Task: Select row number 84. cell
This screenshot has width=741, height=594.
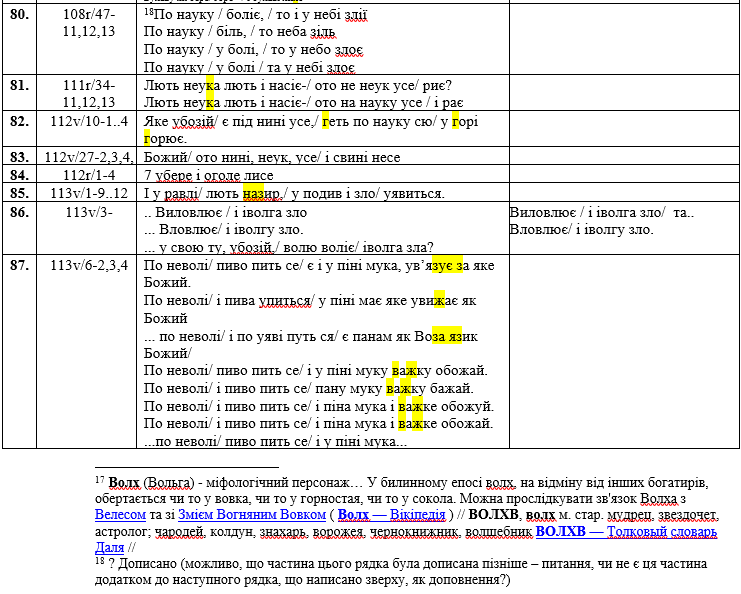Action: [19, 175]
